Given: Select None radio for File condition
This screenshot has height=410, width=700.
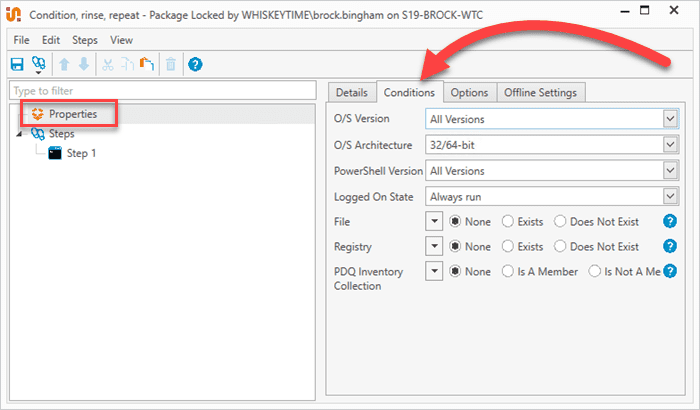Looking at the screenshot, I should tap(454, 222).
